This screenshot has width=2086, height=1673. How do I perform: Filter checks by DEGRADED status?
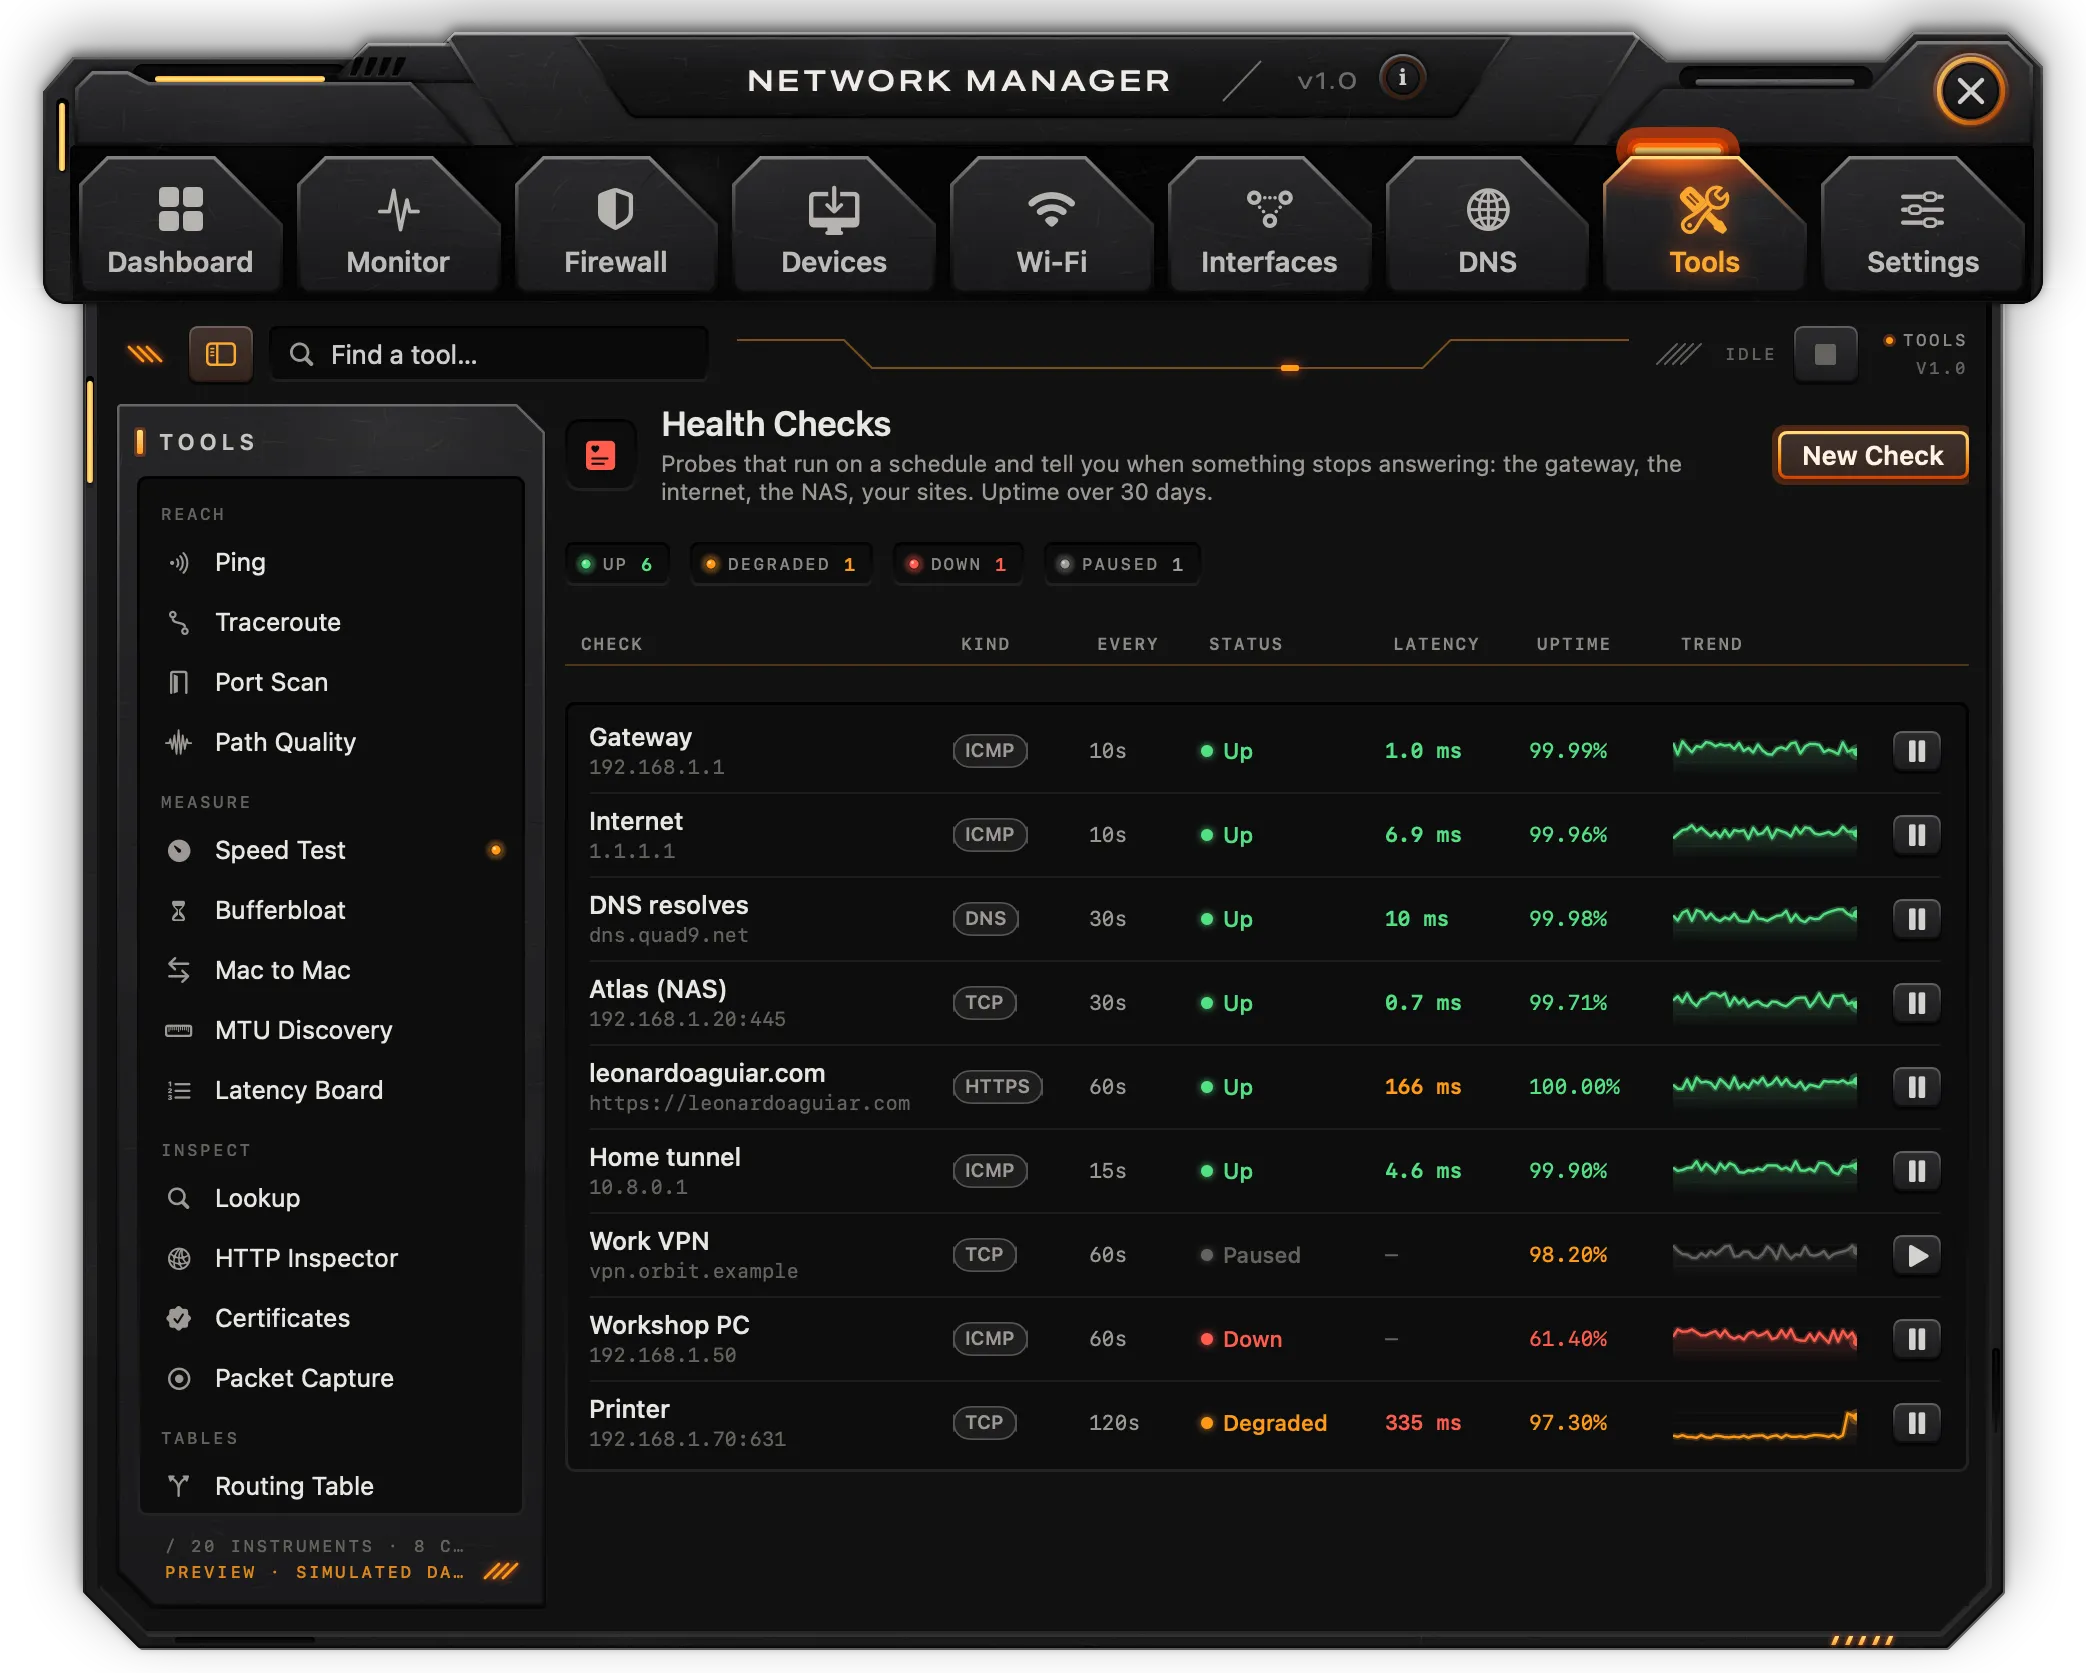780,564
